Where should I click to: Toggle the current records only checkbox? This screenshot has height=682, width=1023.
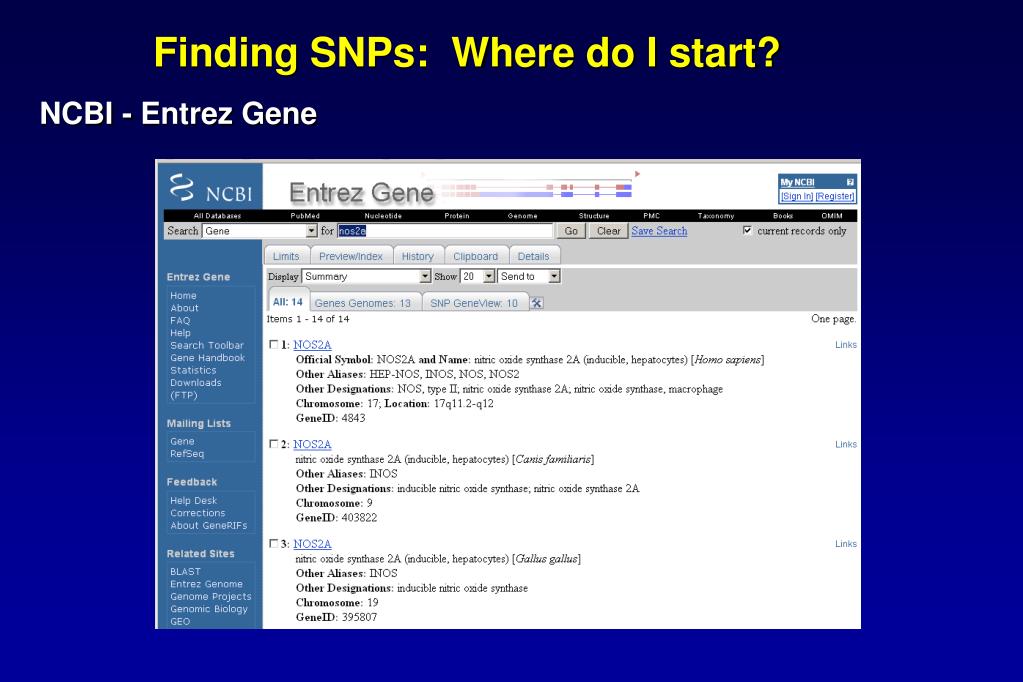pos(747,230)
